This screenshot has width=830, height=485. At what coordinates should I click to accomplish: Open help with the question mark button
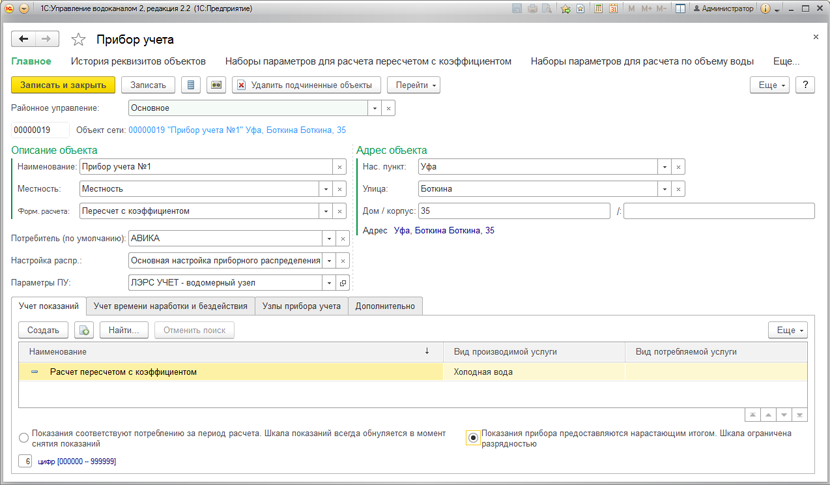805,85
